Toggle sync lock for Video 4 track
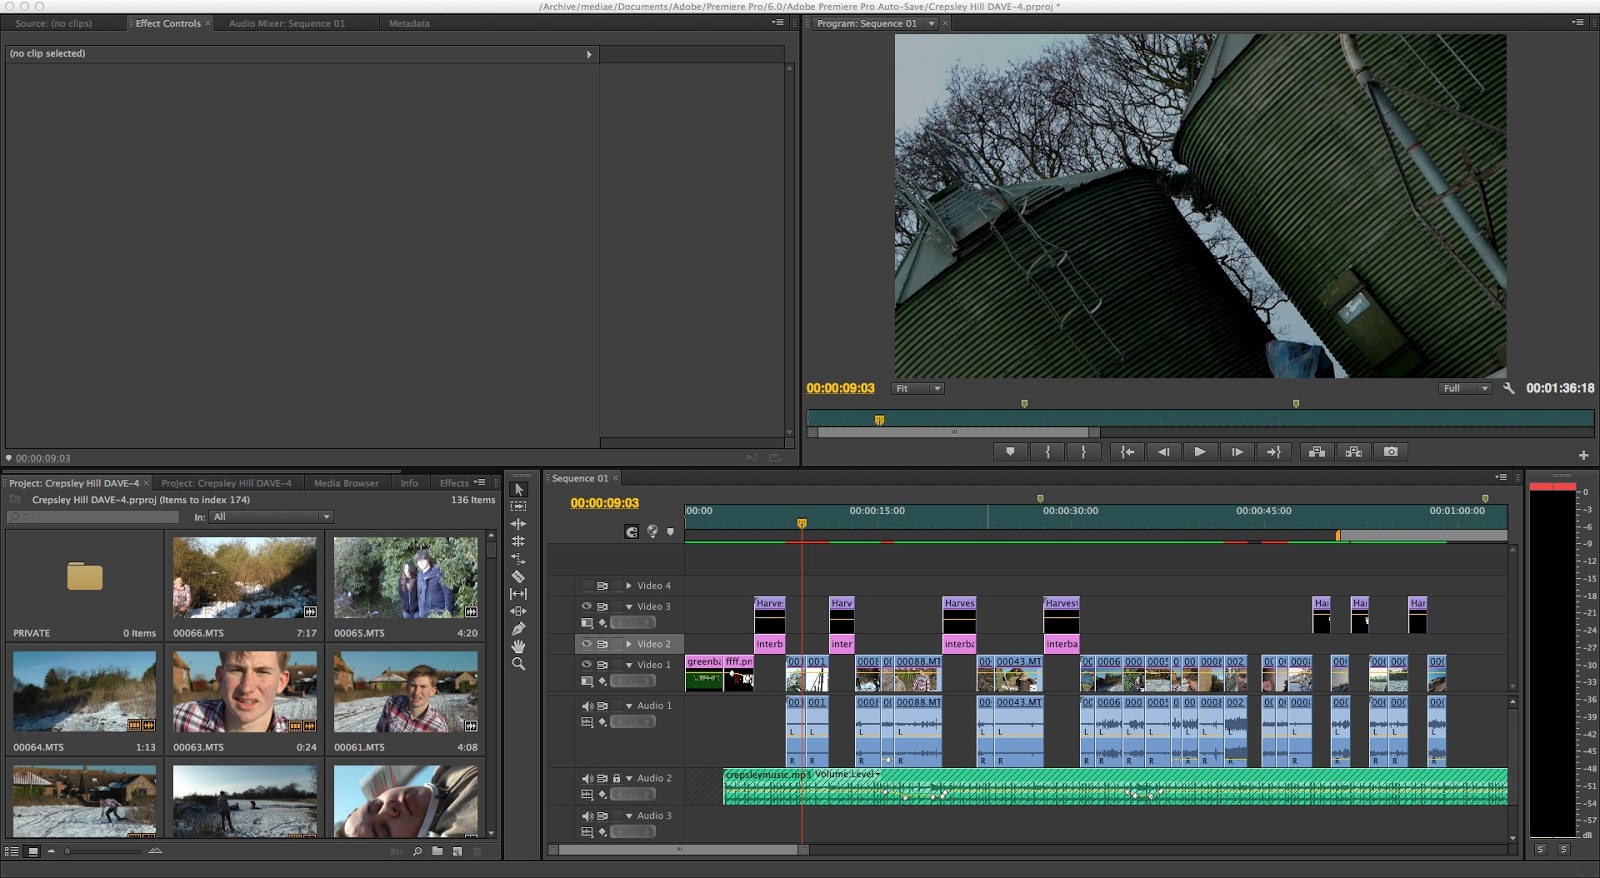 [x=602, y=586]
